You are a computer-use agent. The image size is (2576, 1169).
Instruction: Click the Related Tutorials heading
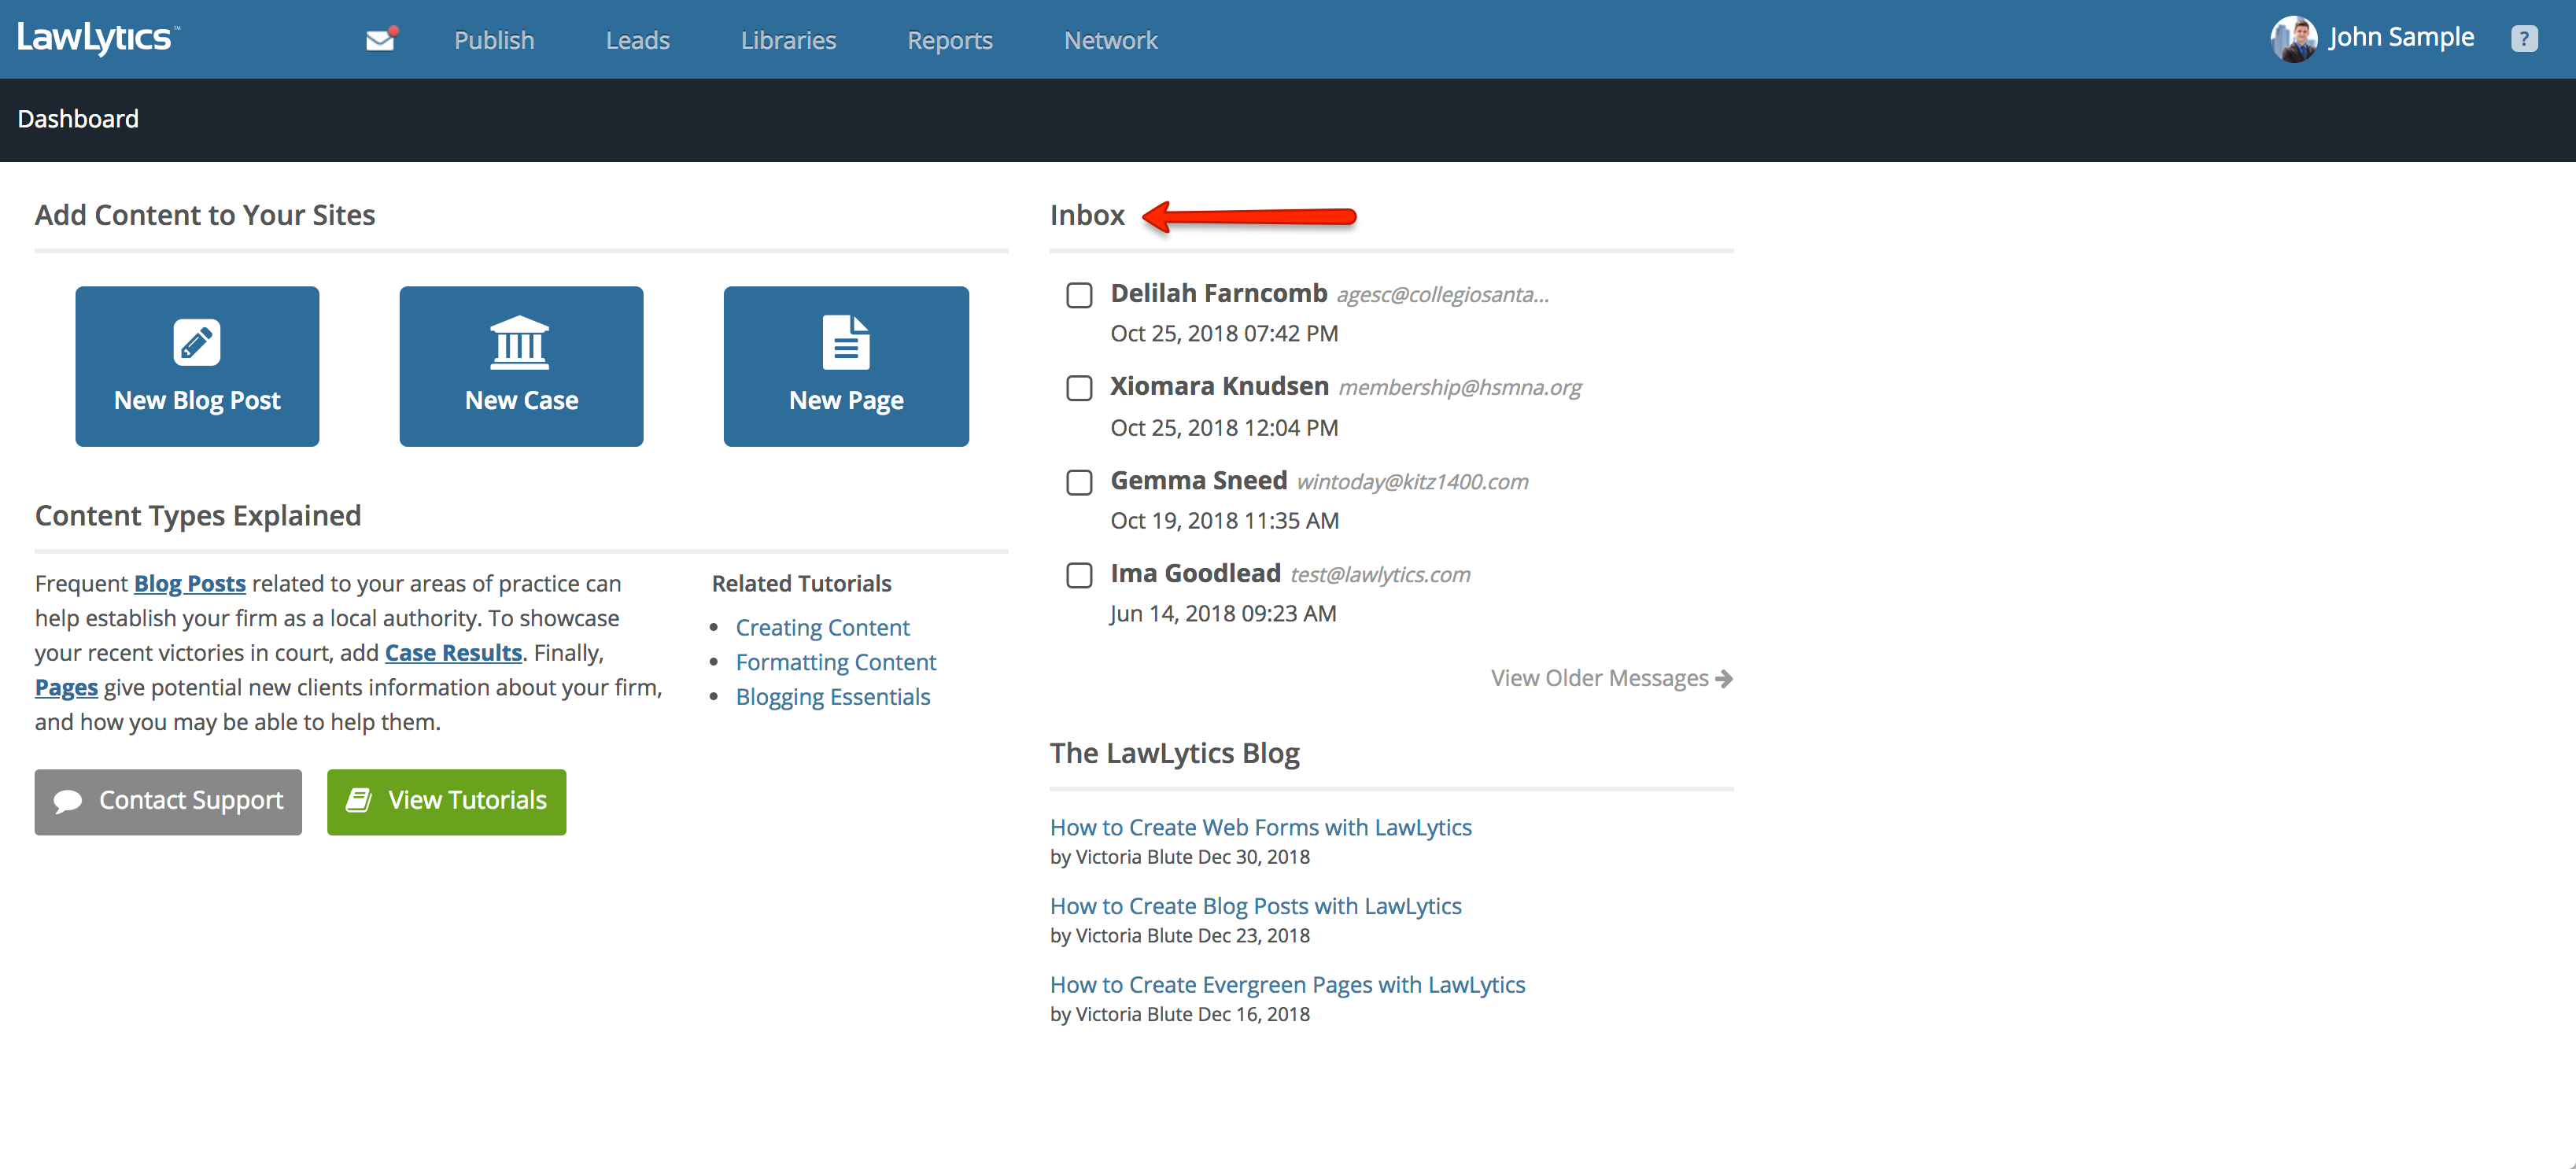point(801,583)
